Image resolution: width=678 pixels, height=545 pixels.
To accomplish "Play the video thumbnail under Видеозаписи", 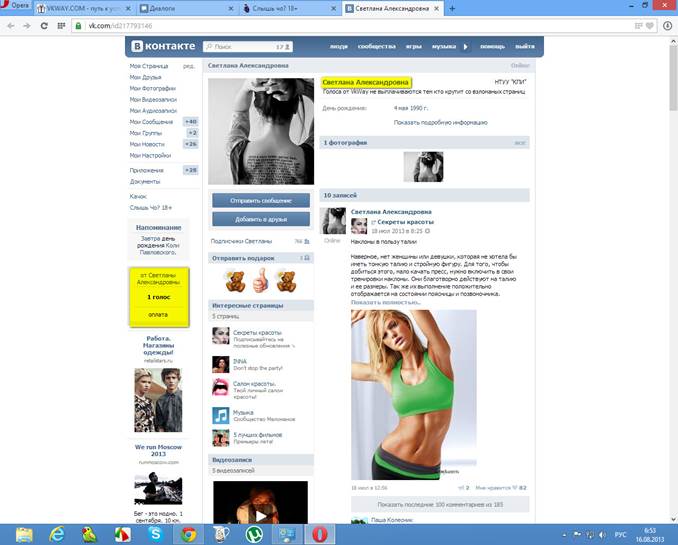I will (x=260, y=503).
